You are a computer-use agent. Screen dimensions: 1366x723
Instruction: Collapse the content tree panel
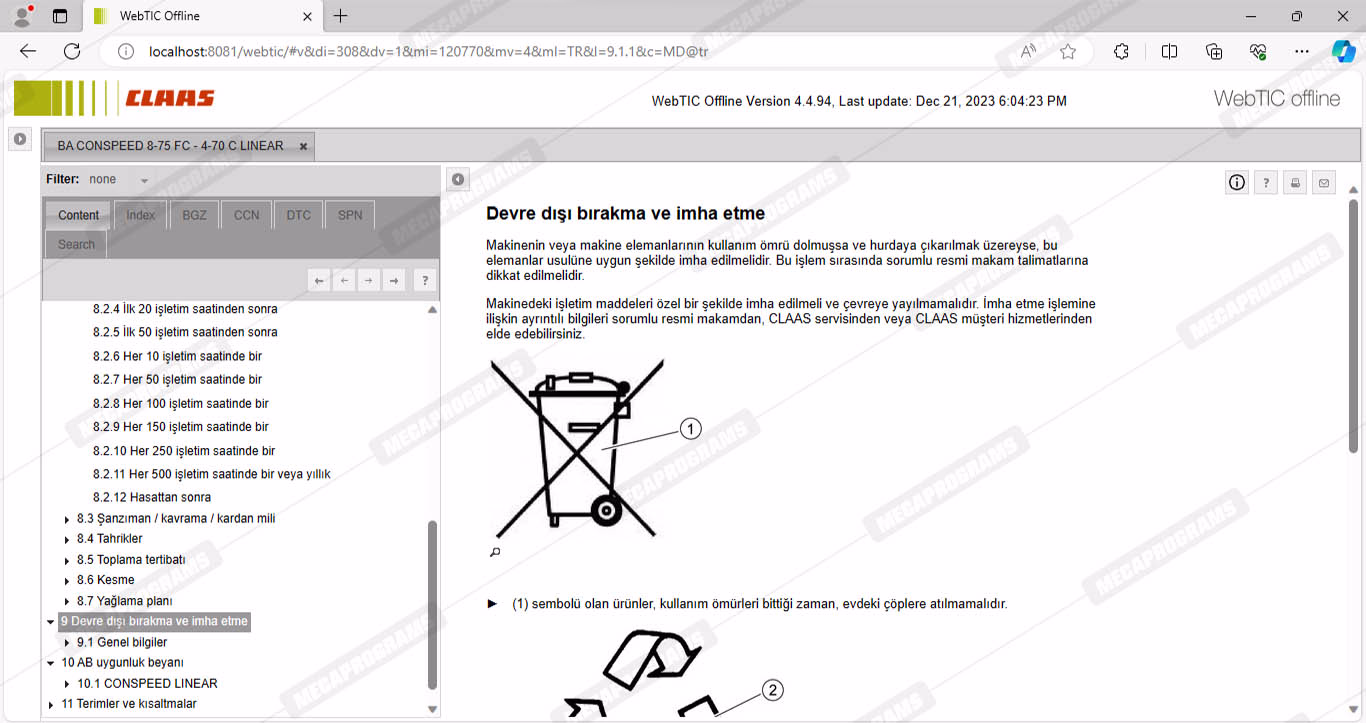pos(457,179)
